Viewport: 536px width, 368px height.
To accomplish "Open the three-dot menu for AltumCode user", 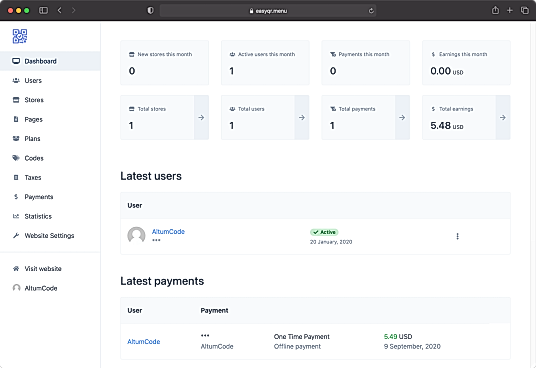I will point(457,236).
